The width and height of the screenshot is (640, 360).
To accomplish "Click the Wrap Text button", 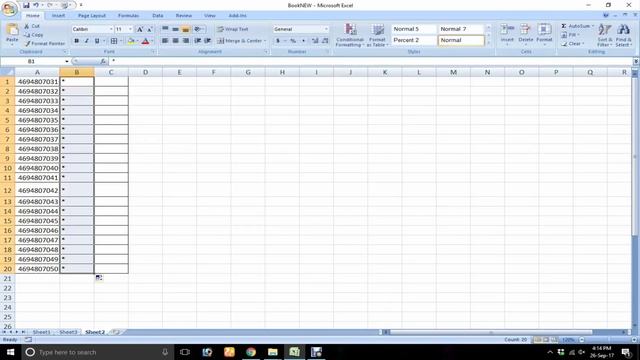I will pyautogui.click(x=232, y=29).
